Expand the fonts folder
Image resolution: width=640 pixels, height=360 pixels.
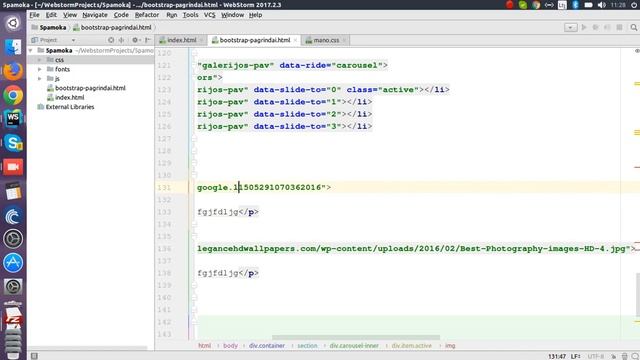(40, 69)
